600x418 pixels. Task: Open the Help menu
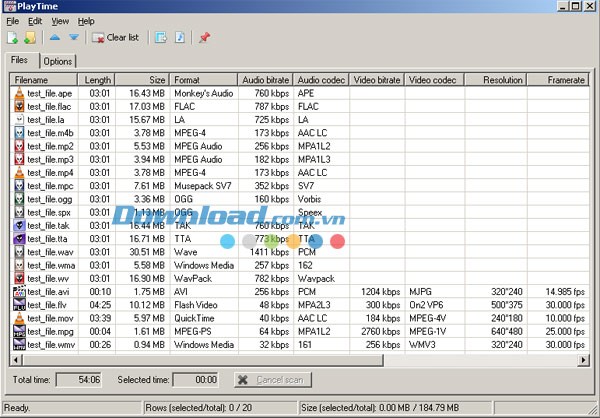click(87, 21)
